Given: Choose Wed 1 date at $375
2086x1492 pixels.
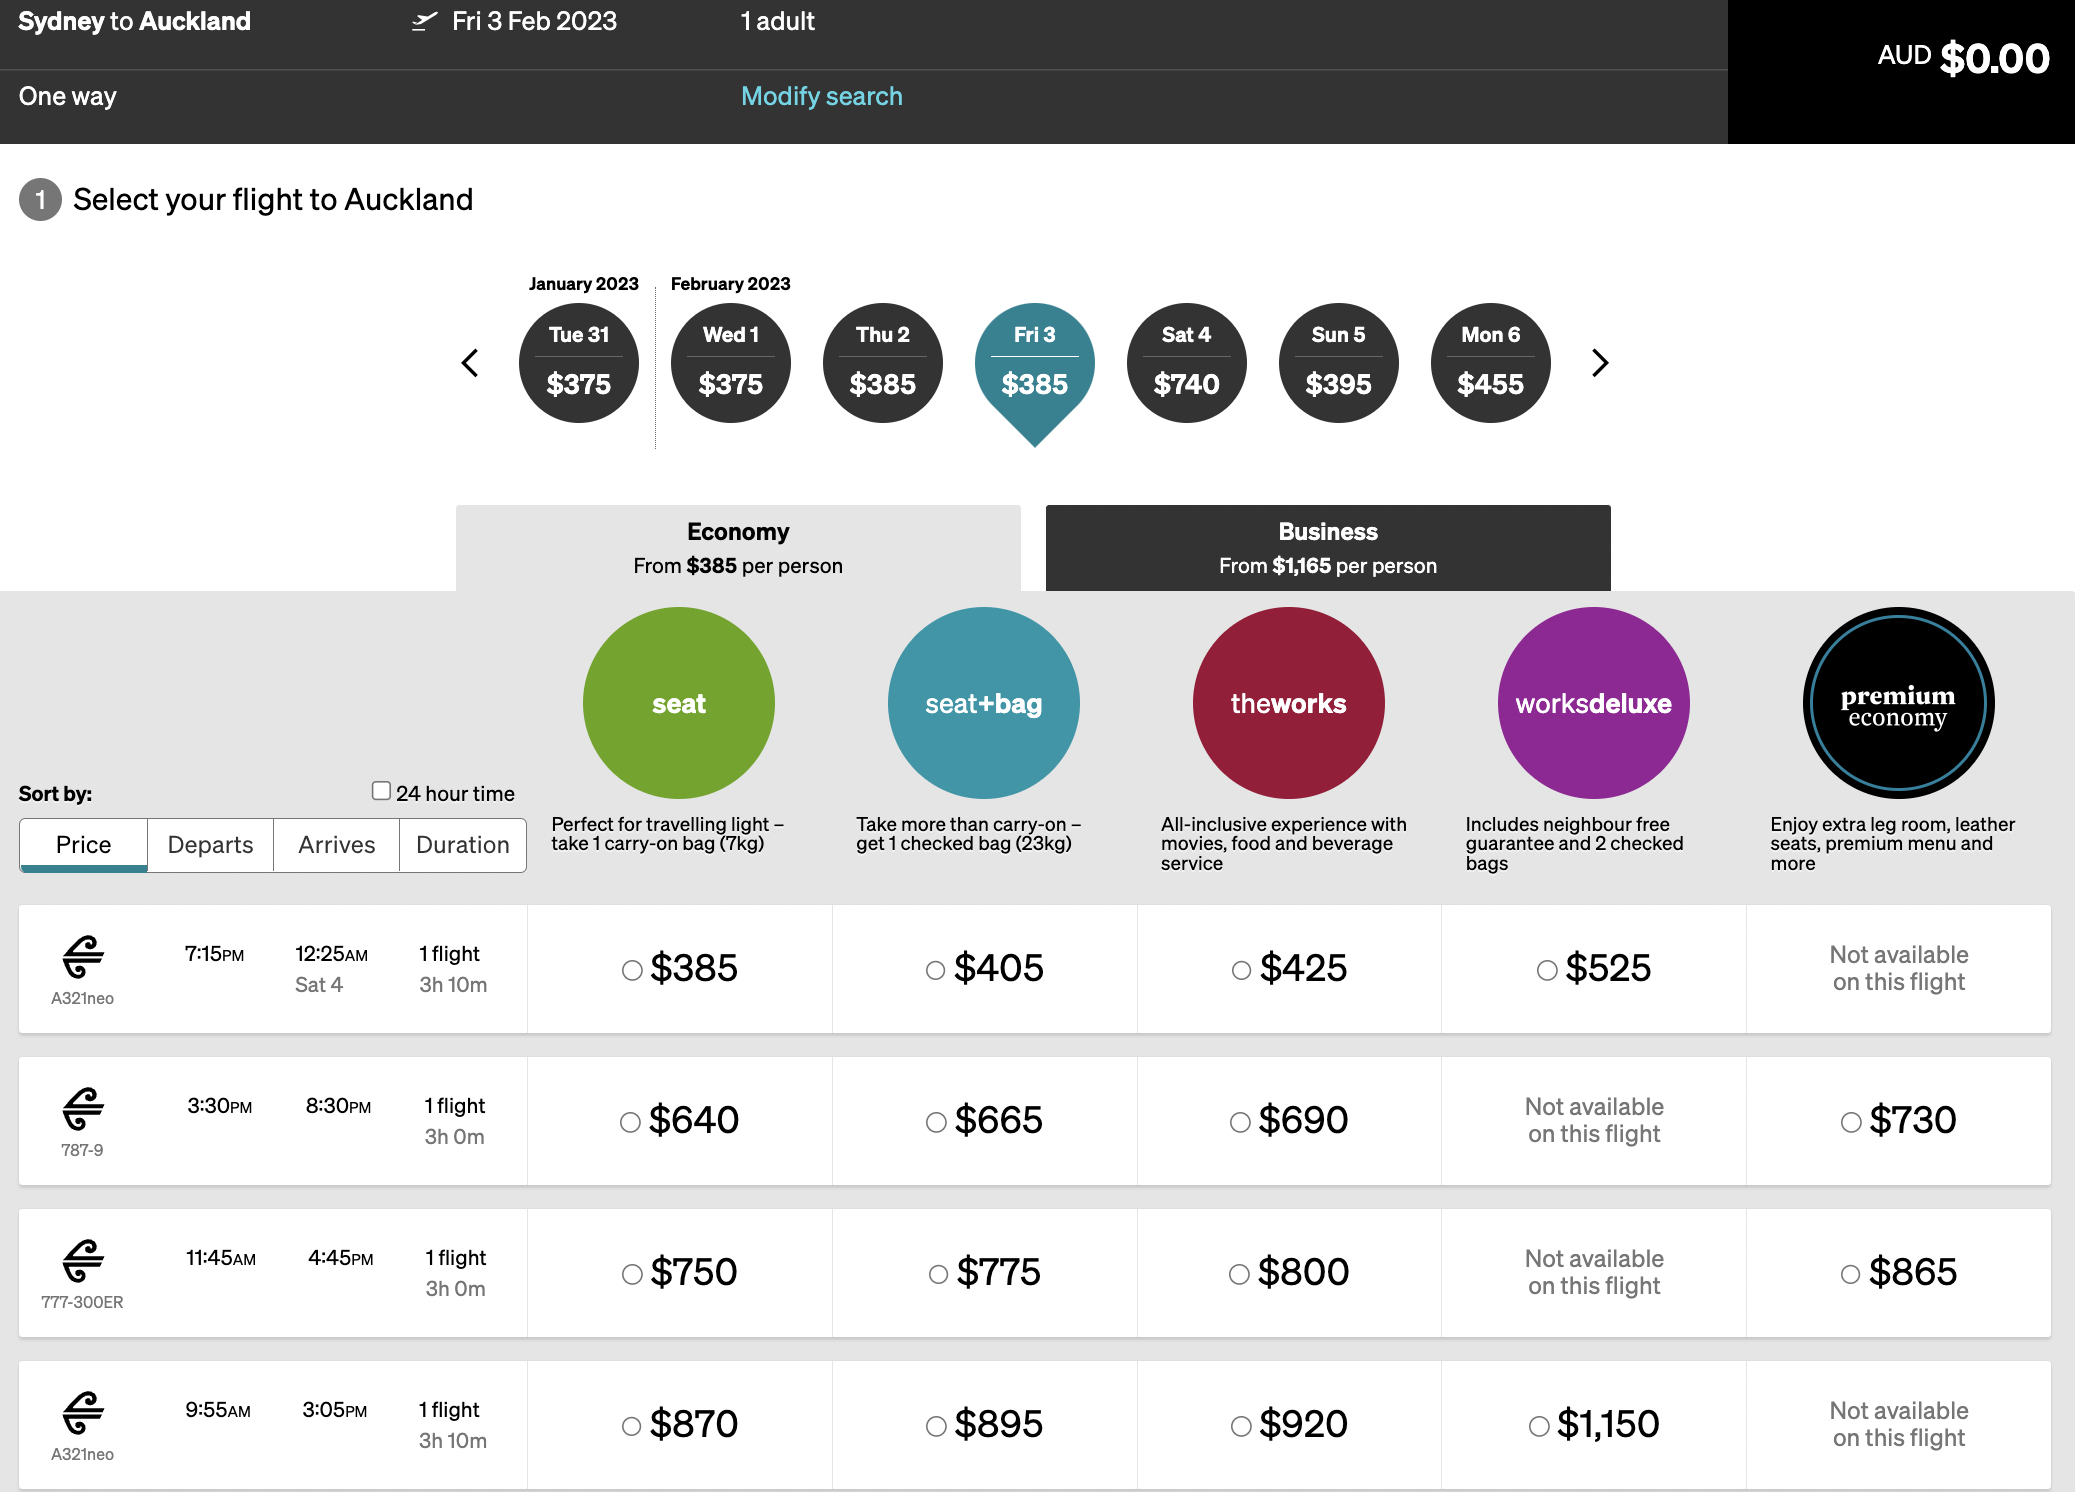Looking at the screenshot, I should click(x=731, y=363).
